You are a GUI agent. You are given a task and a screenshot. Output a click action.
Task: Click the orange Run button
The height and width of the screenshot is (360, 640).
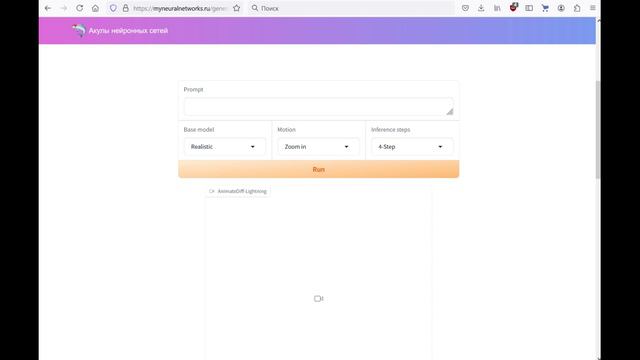(x=318, y=169)
